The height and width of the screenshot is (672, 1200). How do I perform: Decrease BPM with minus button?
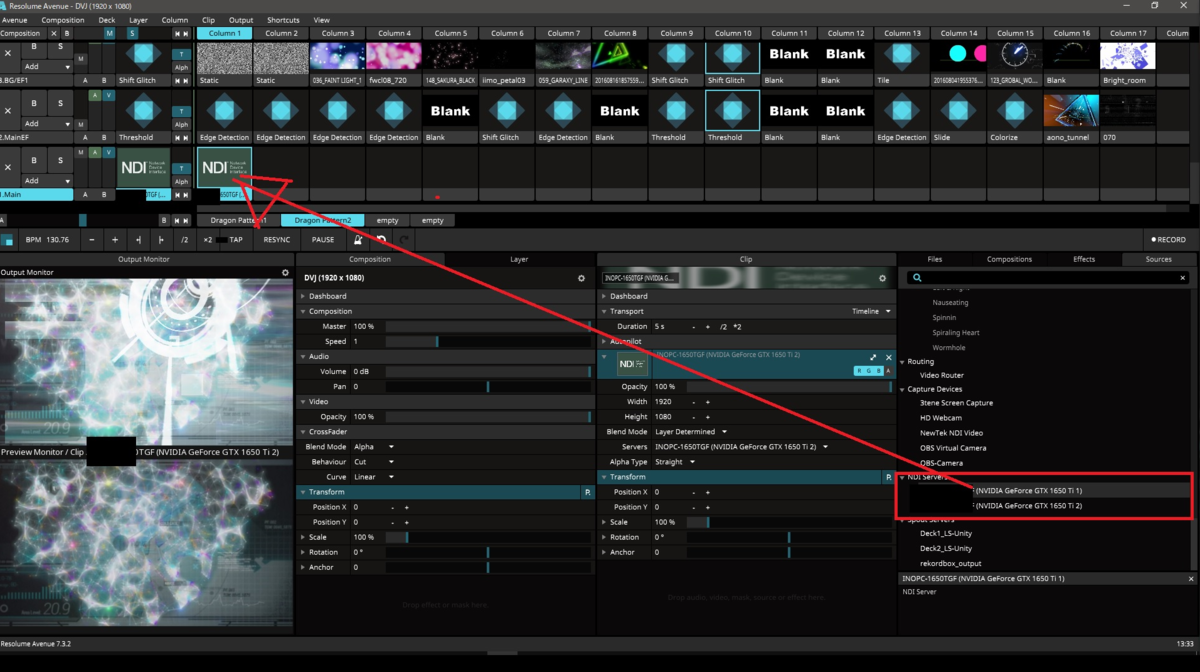point(92,240)
